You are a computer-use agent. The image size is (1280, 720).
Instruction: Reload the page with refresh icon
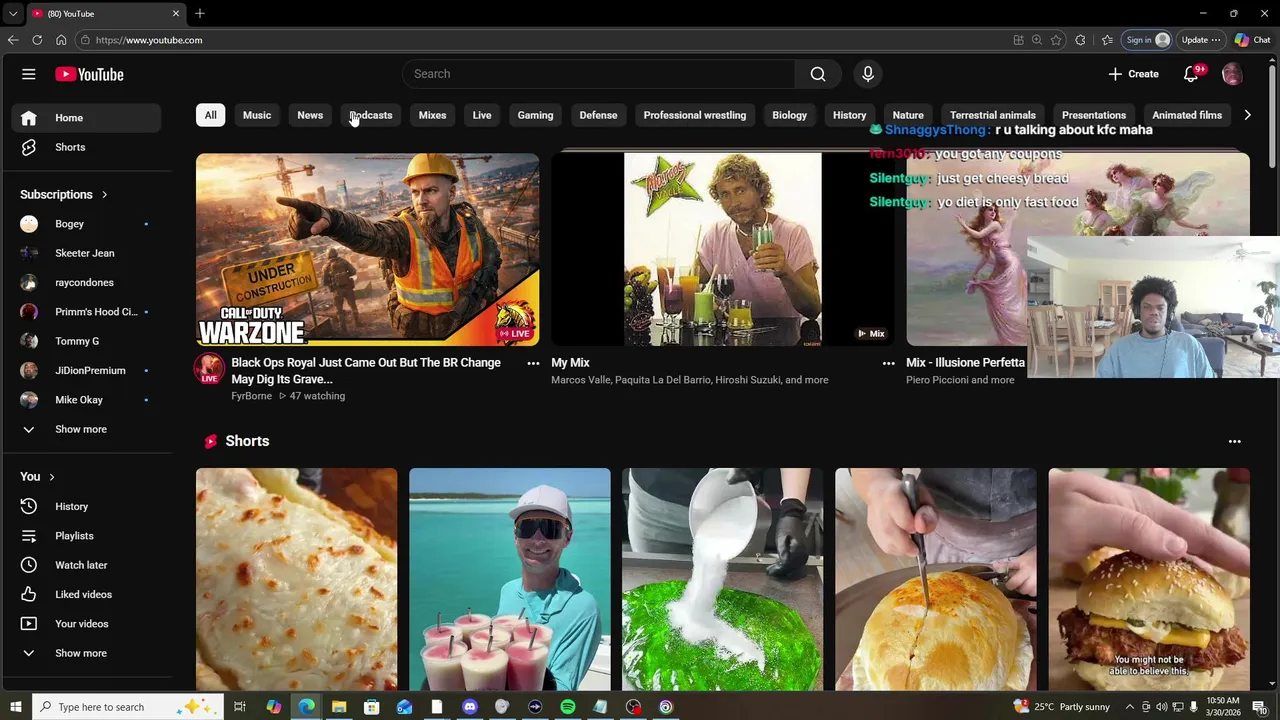(x=37, y=40)
